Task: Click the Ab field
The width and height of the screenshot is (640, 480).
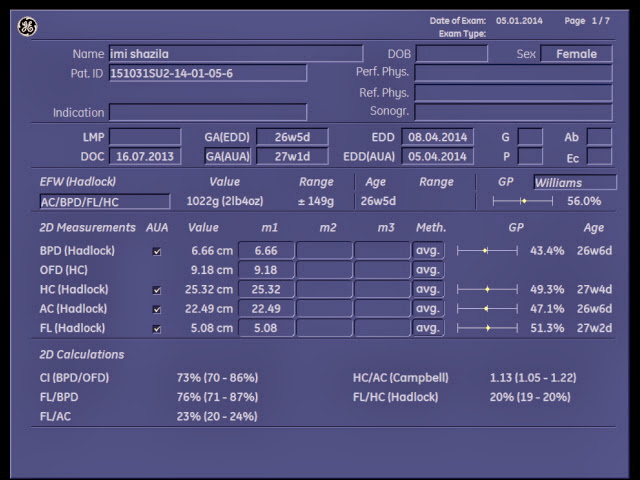Action: click(x=599, y=137)
